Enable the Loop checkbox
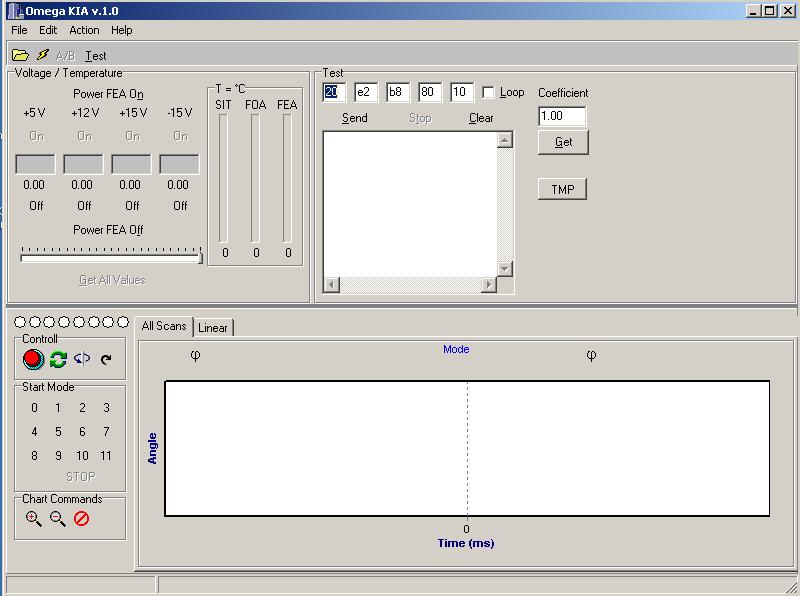Viewport: 800px width, 596px height. pos(488,92)
